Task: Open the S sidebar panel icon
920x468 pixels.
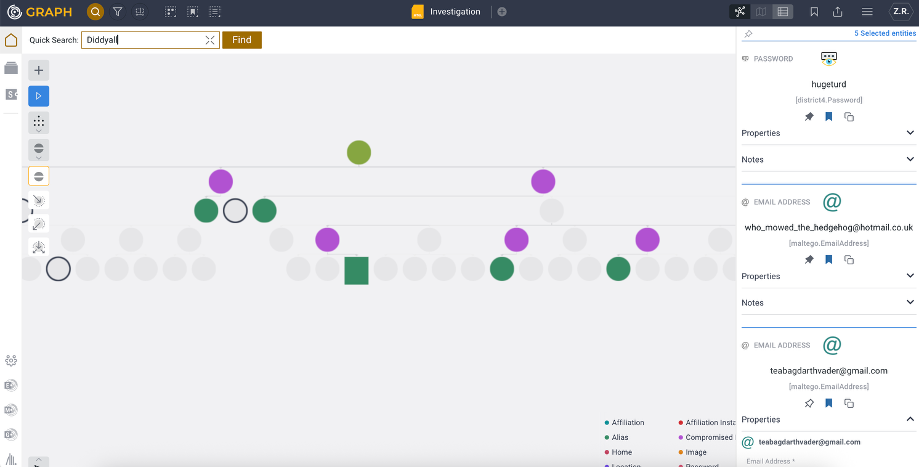Action: (11, 94)
